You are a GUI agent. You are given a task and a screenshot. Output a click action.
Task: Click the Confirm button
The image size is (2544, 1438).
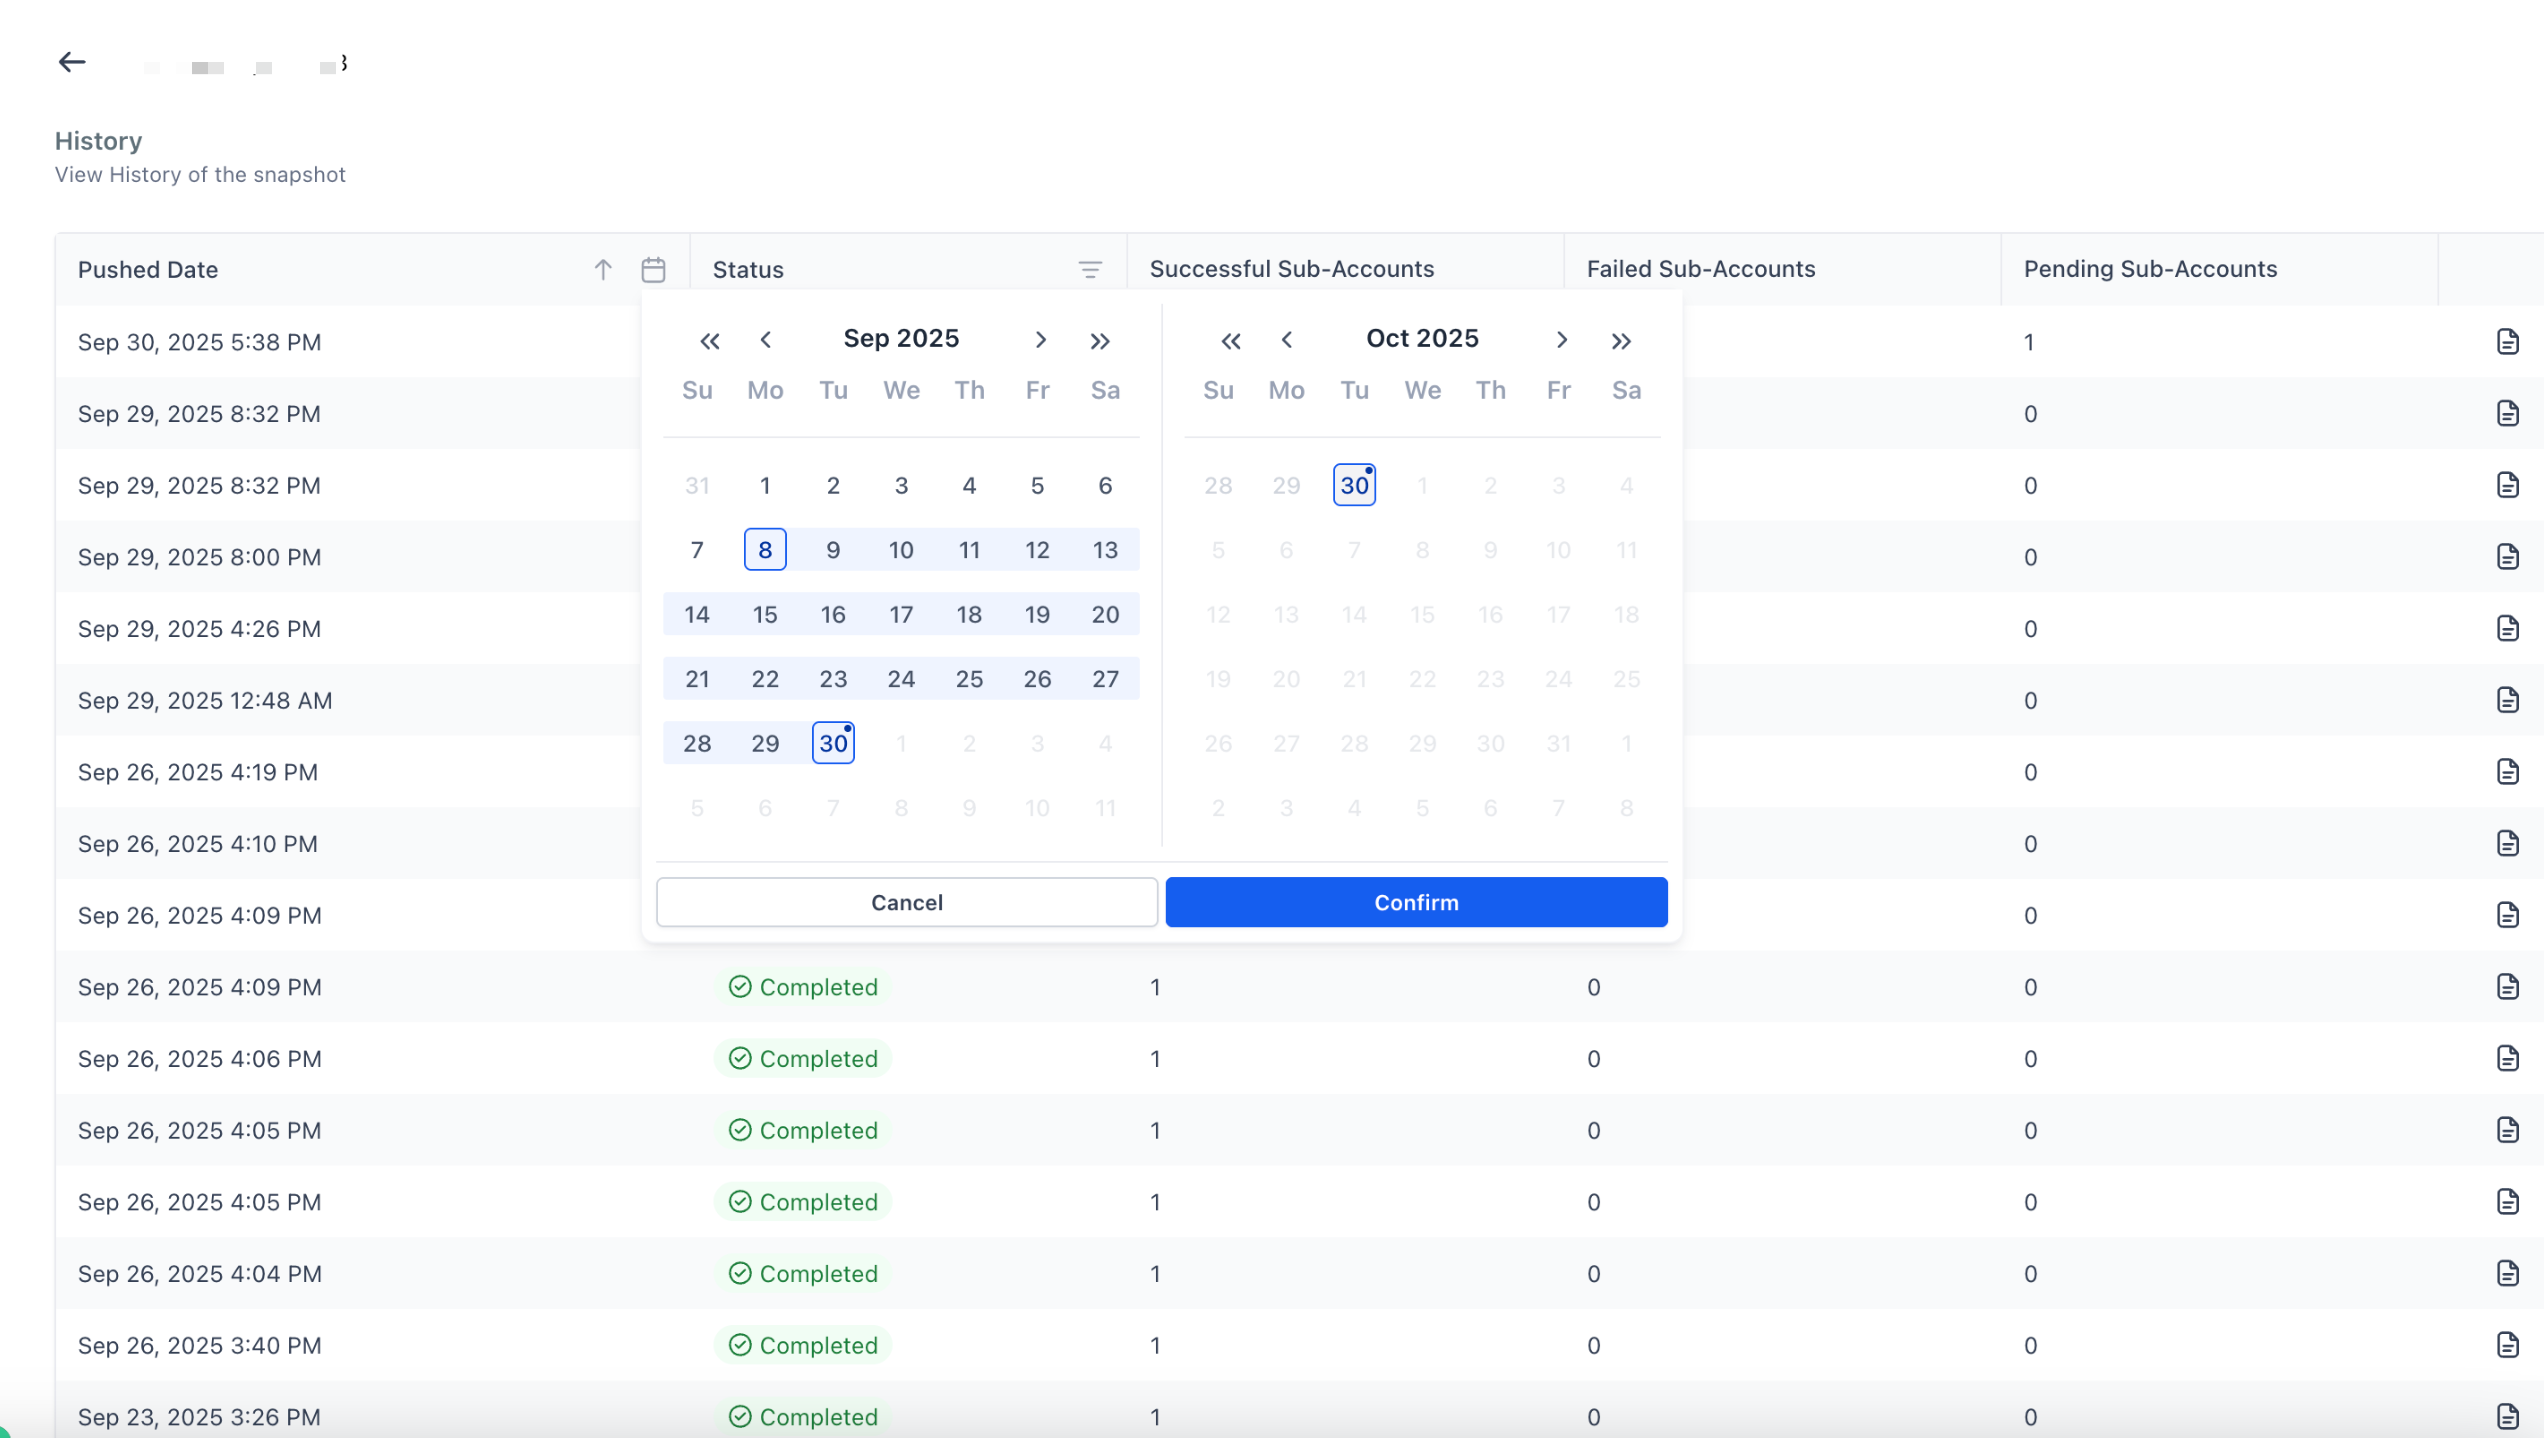(1416, 902)
